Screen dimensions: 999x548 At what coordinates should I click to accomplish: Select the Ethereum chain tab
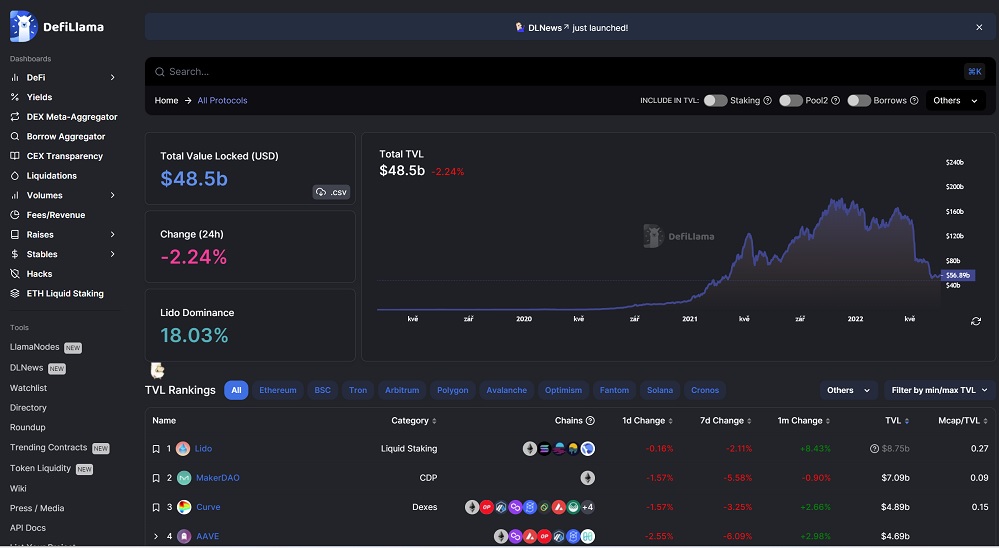pyautogui.click(x=278, y=390)
